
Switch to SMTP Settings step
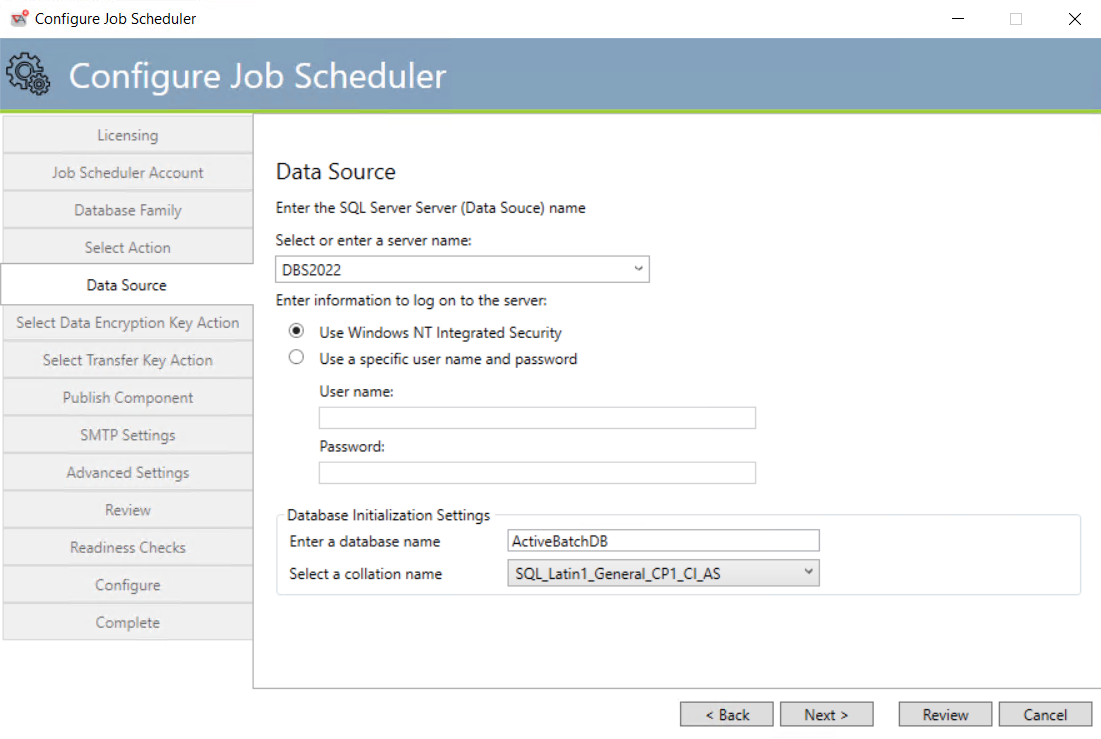(x=128, y=435)
